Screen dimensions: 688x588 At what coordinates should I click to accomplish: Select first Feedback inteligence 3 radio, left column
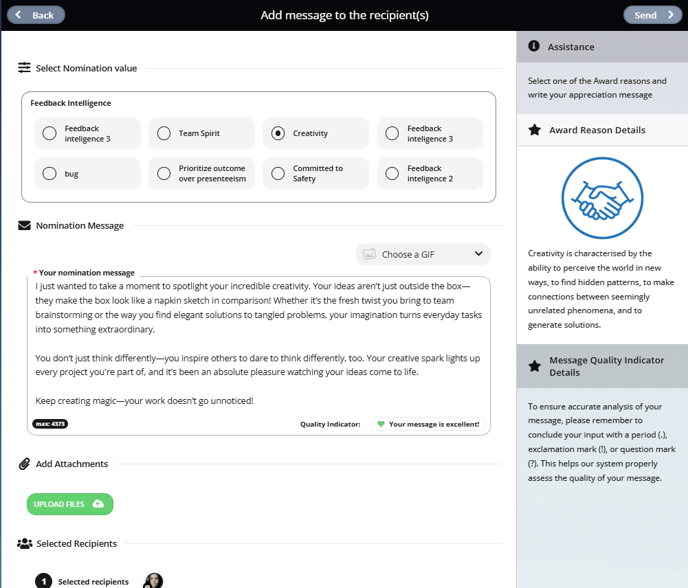[50, 133]
